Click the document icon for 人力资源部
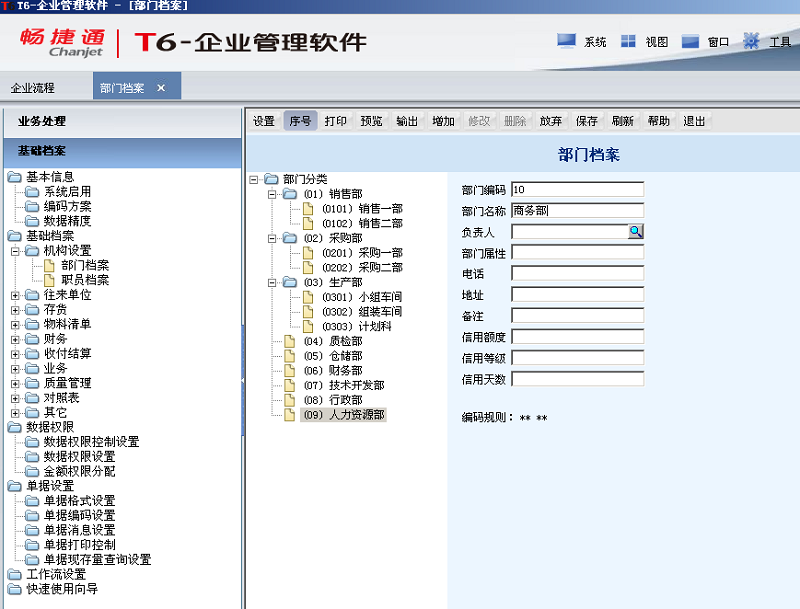This screenshot has height=609, width=800. click(x=290, y=415)
